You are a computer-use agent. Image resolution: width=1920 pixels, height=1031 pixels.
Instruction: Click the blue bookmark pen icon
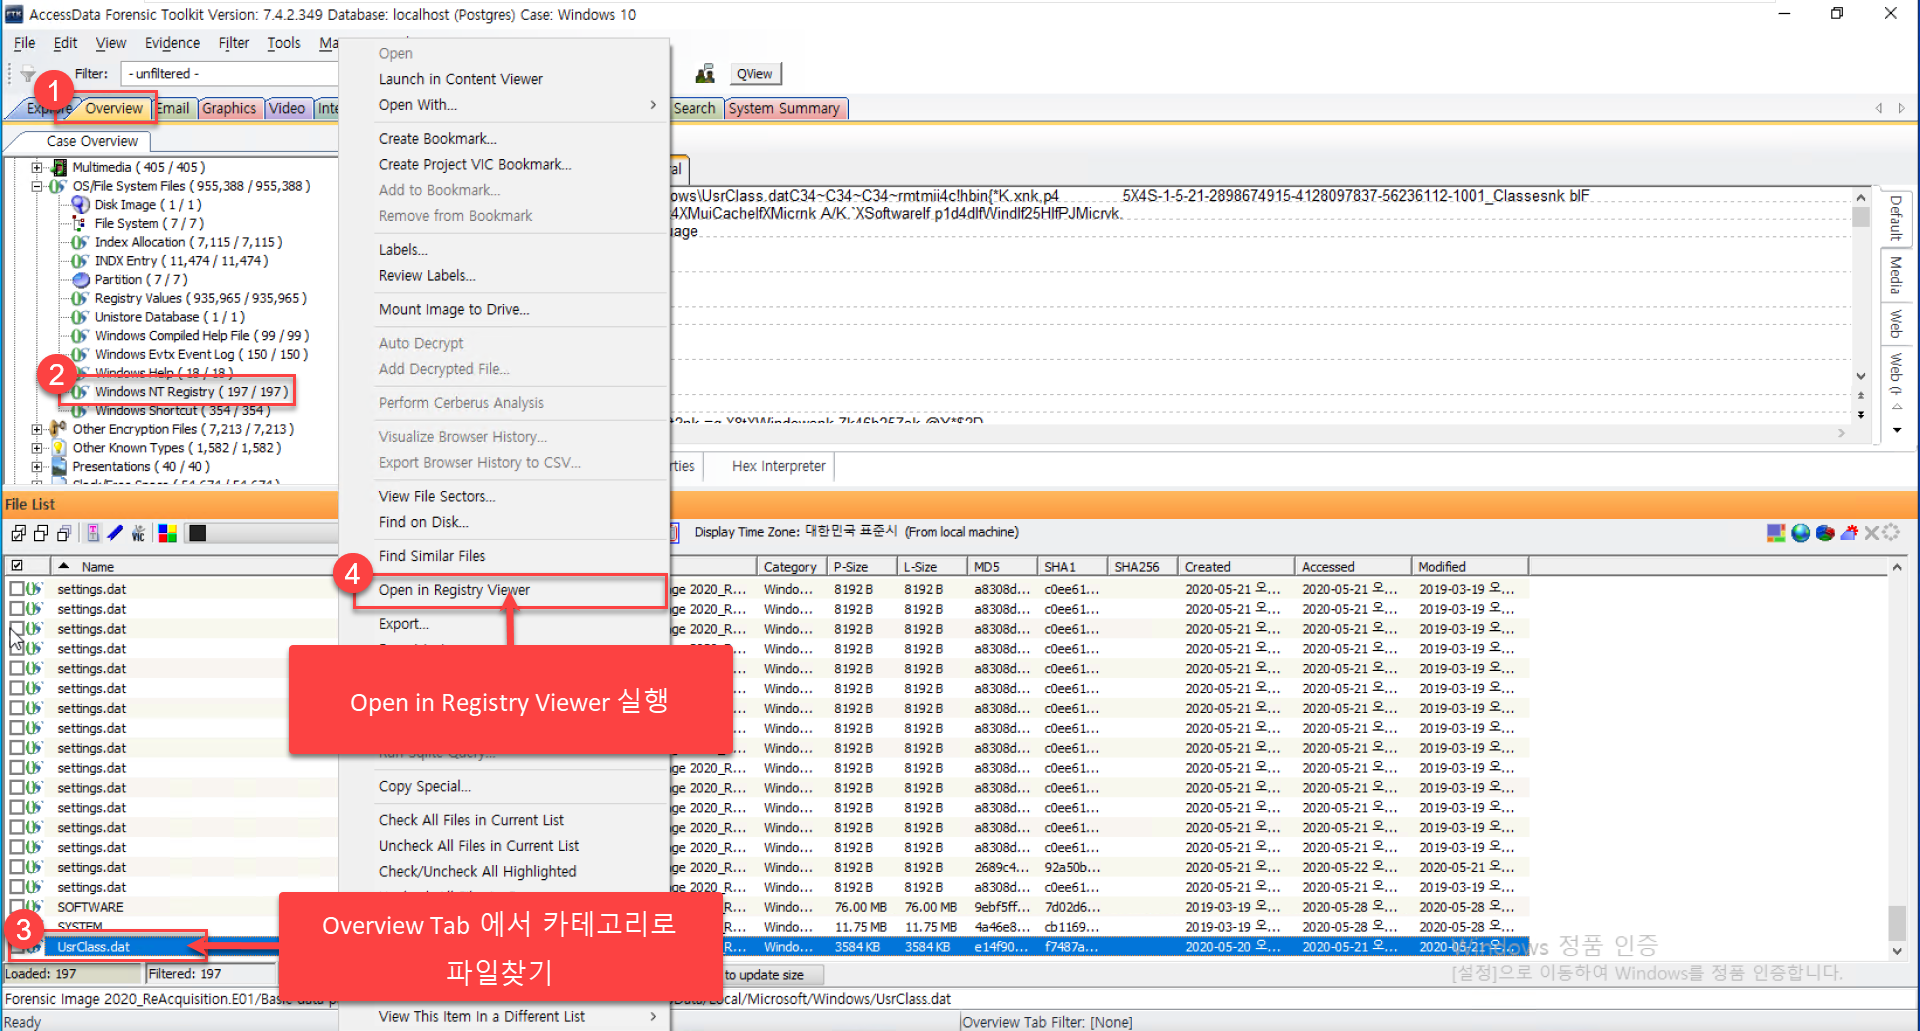pos(115,533)
